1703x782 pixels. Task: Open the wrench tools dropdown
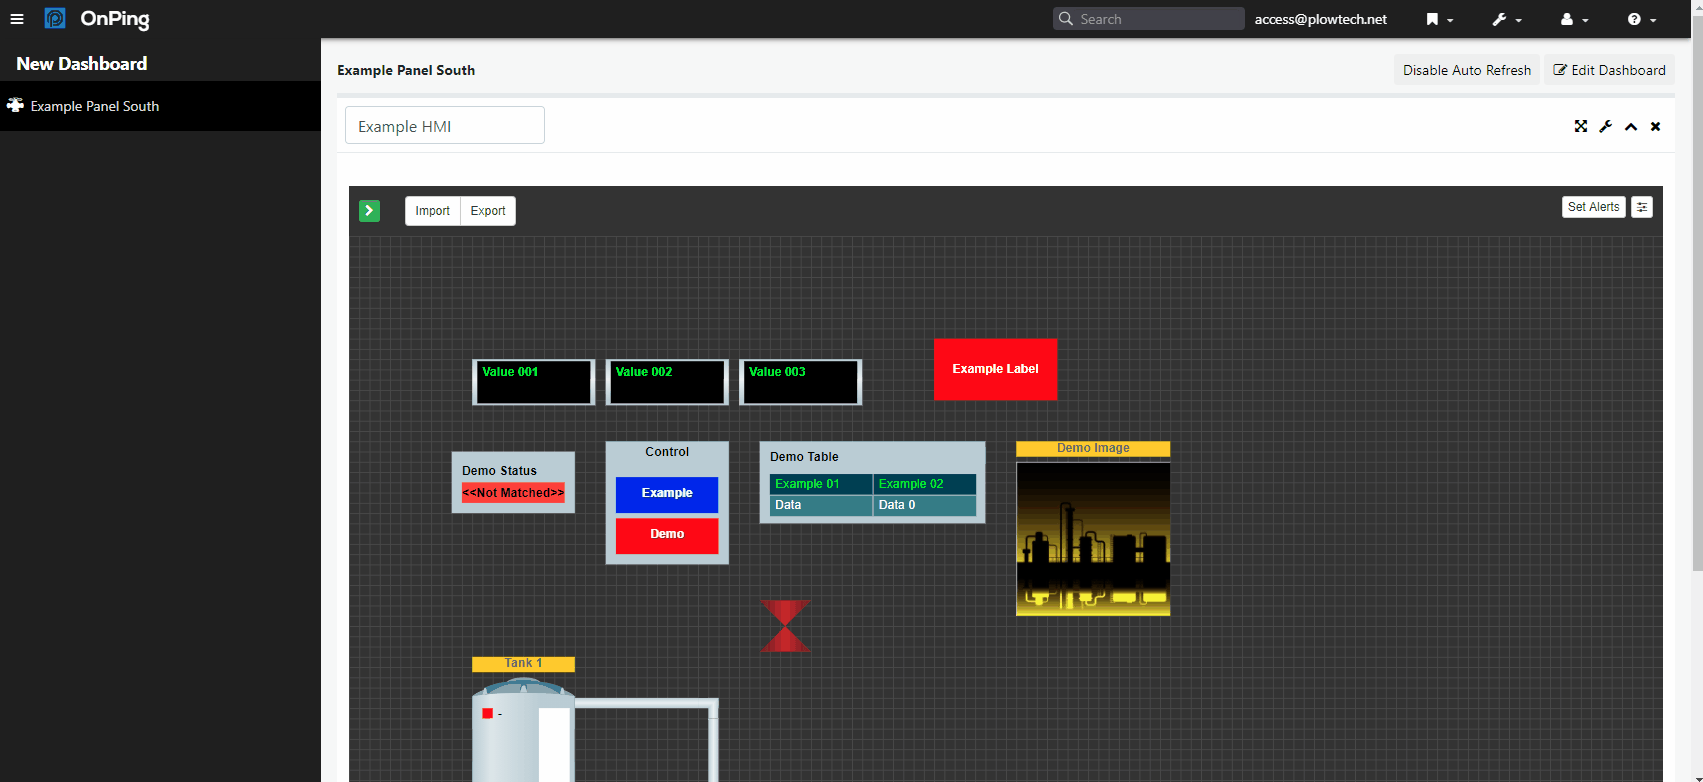tap(1506, 19)
